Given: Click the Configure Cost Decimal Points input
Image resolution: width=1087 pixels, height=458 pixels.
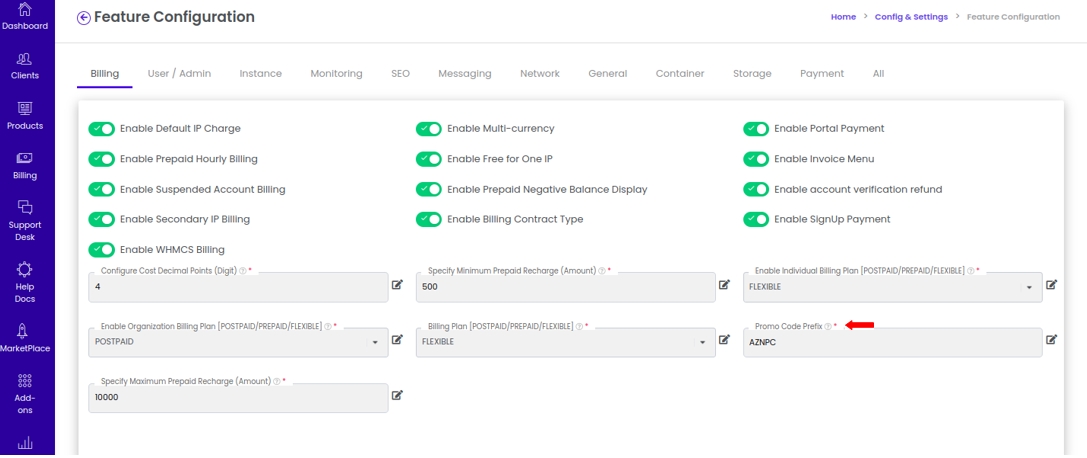Looking at the screenshot, I should 238,287.
